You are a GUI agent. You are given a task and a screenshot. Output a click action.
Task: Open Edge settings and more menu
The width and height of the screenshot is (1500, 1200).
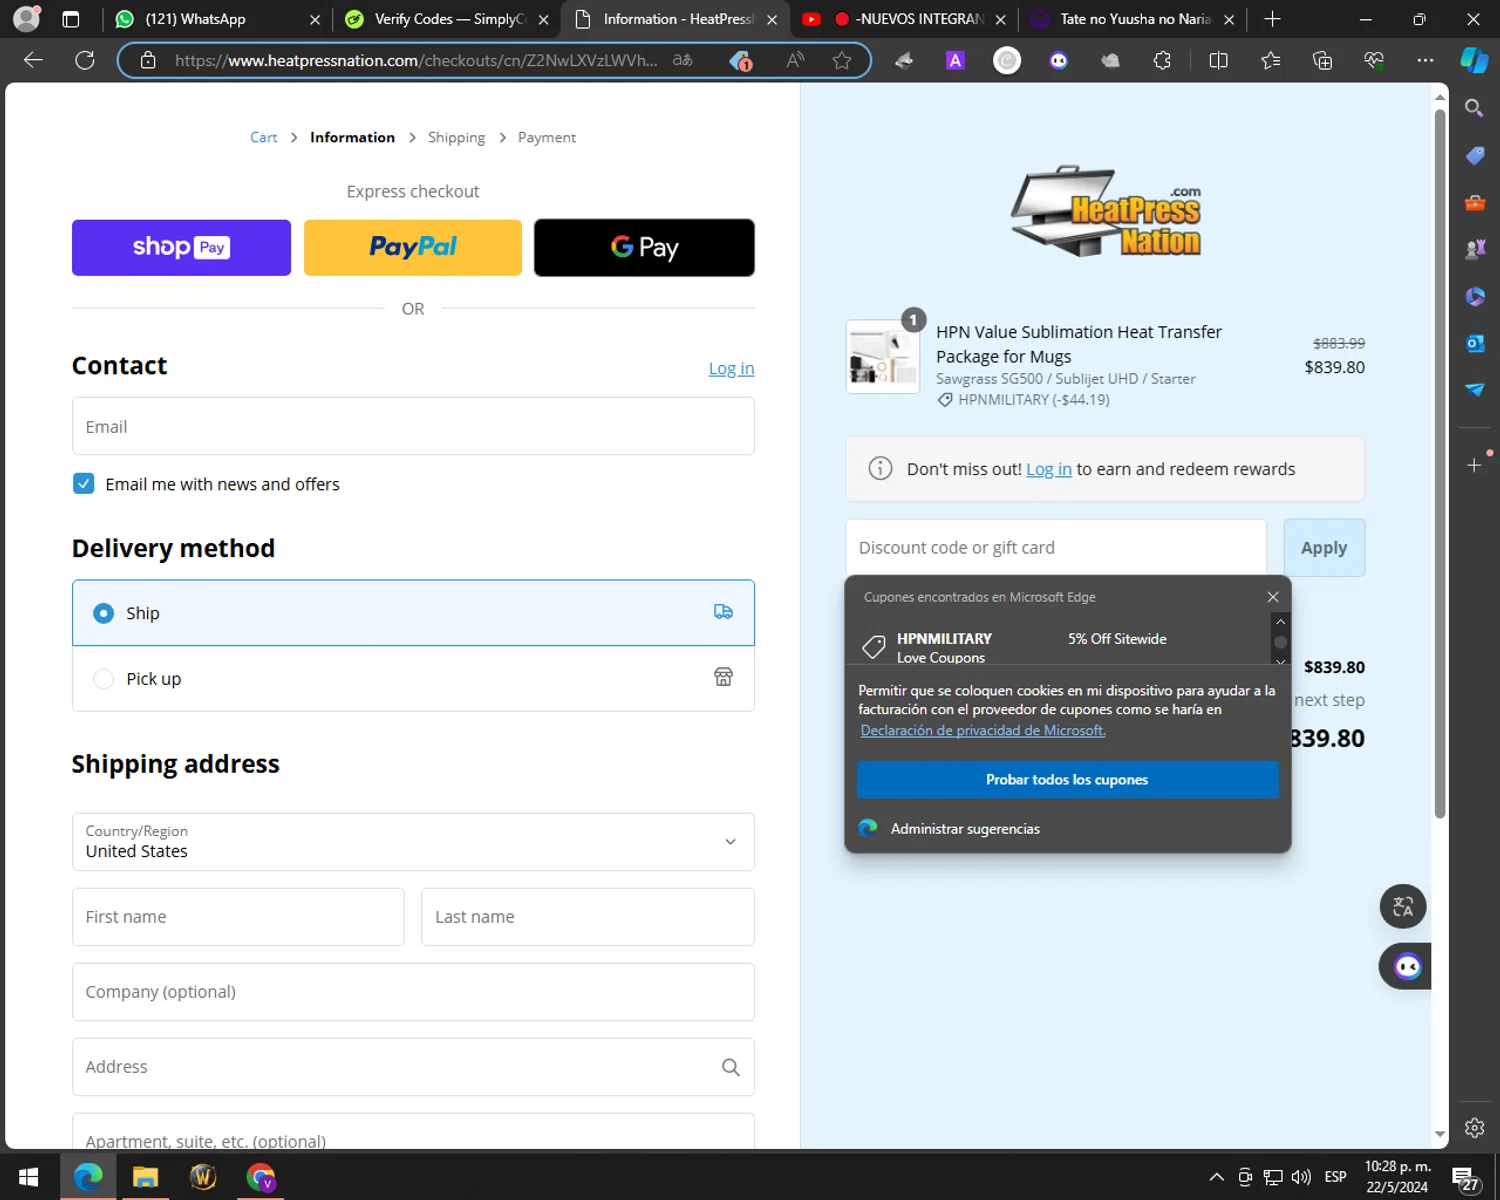pos(1425,61)
